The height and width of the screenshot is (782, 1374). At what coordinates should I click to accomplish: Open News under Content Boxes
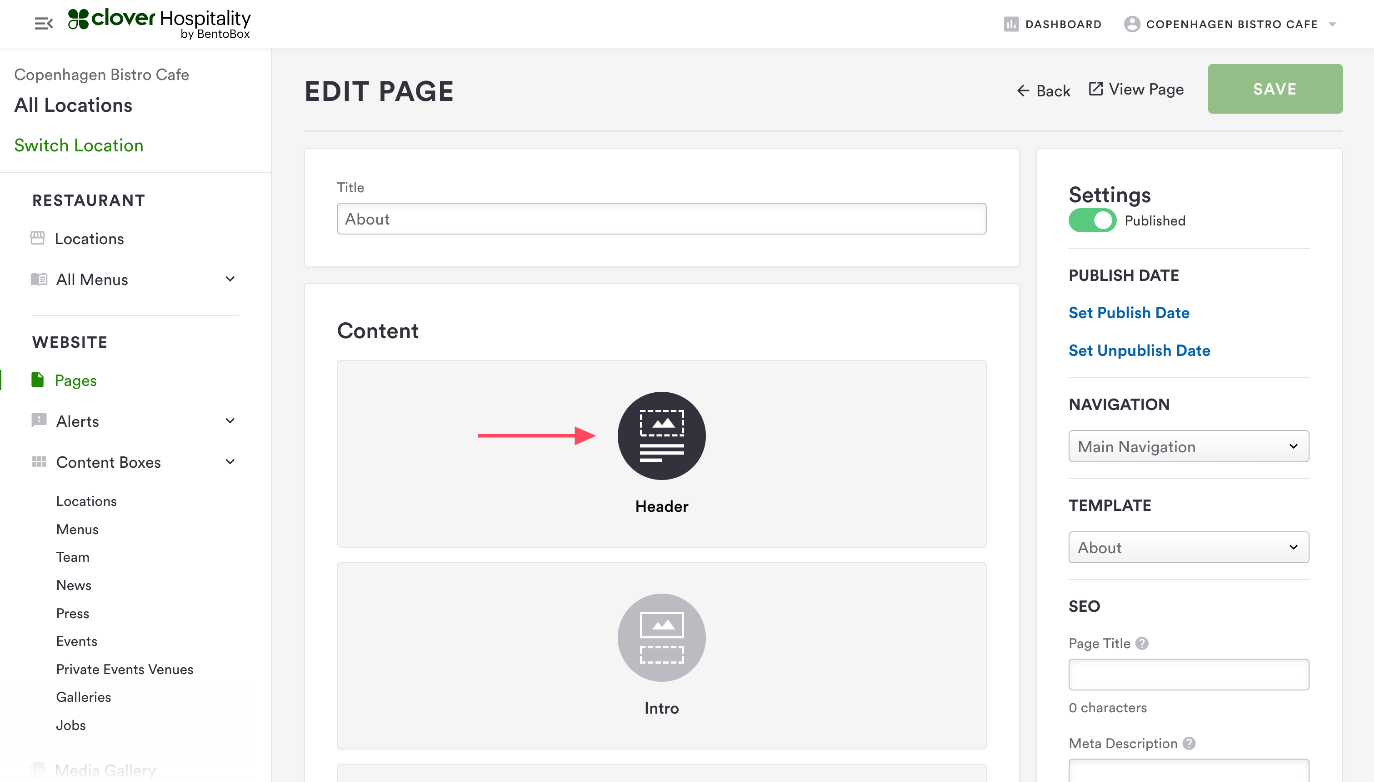click(74, 585)
